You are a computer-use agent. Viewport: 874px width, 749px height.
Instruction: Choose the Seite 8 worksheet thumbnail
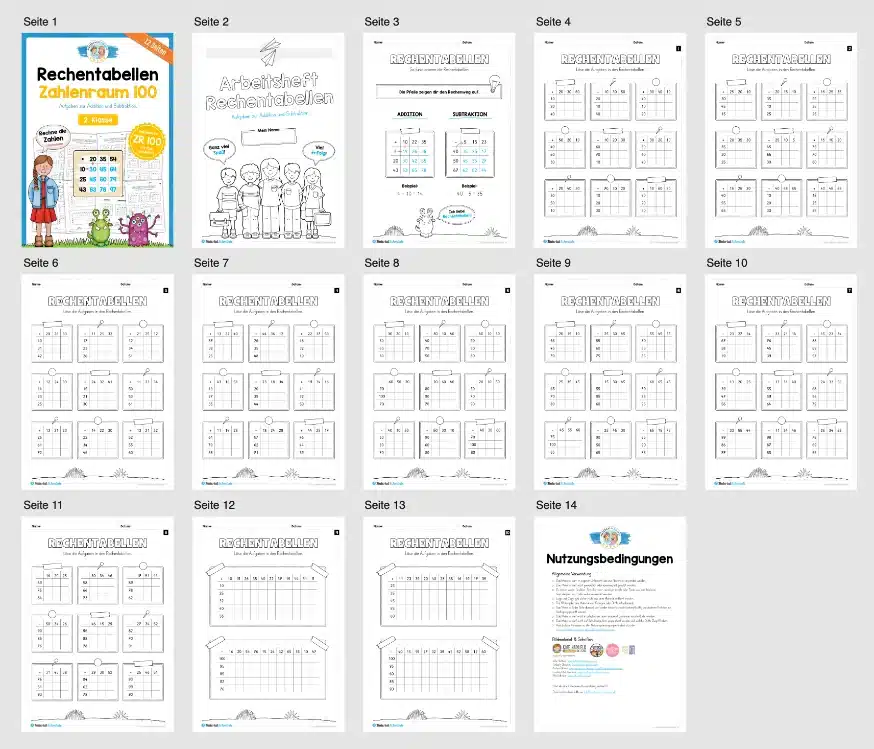tap(439, 381)
